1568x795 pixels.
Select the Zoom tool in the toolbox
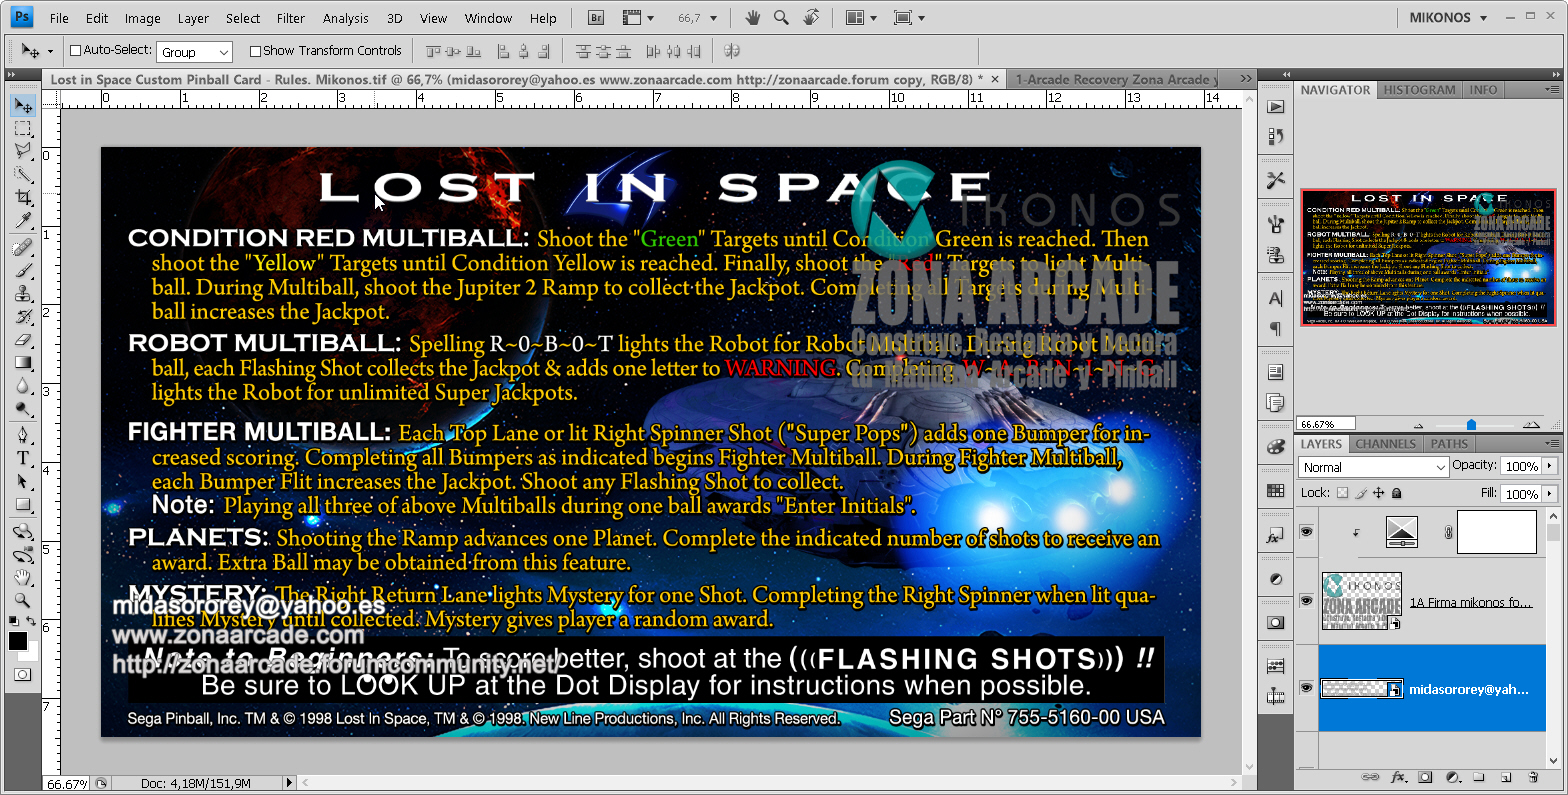coord(22,600)
